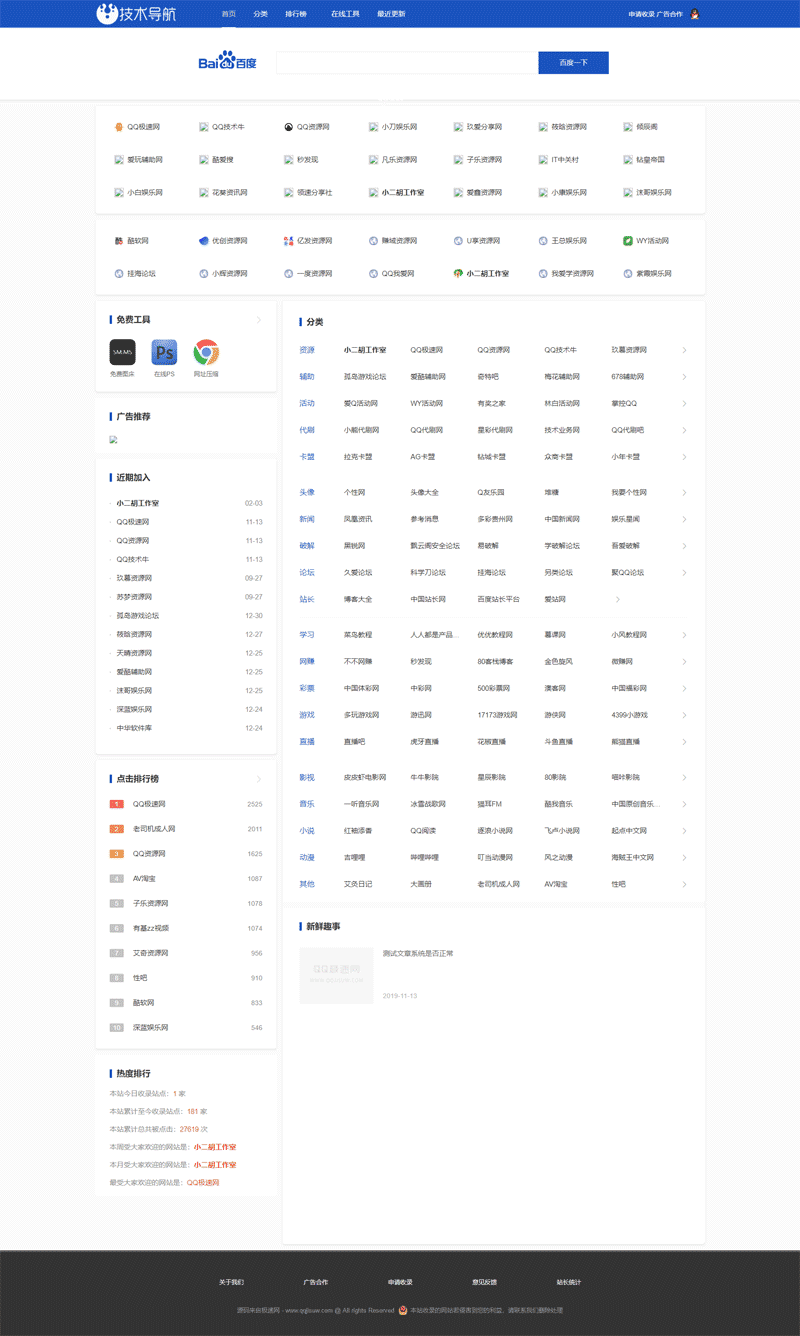Click the 百度一下 search button

(x=573, y=62)
